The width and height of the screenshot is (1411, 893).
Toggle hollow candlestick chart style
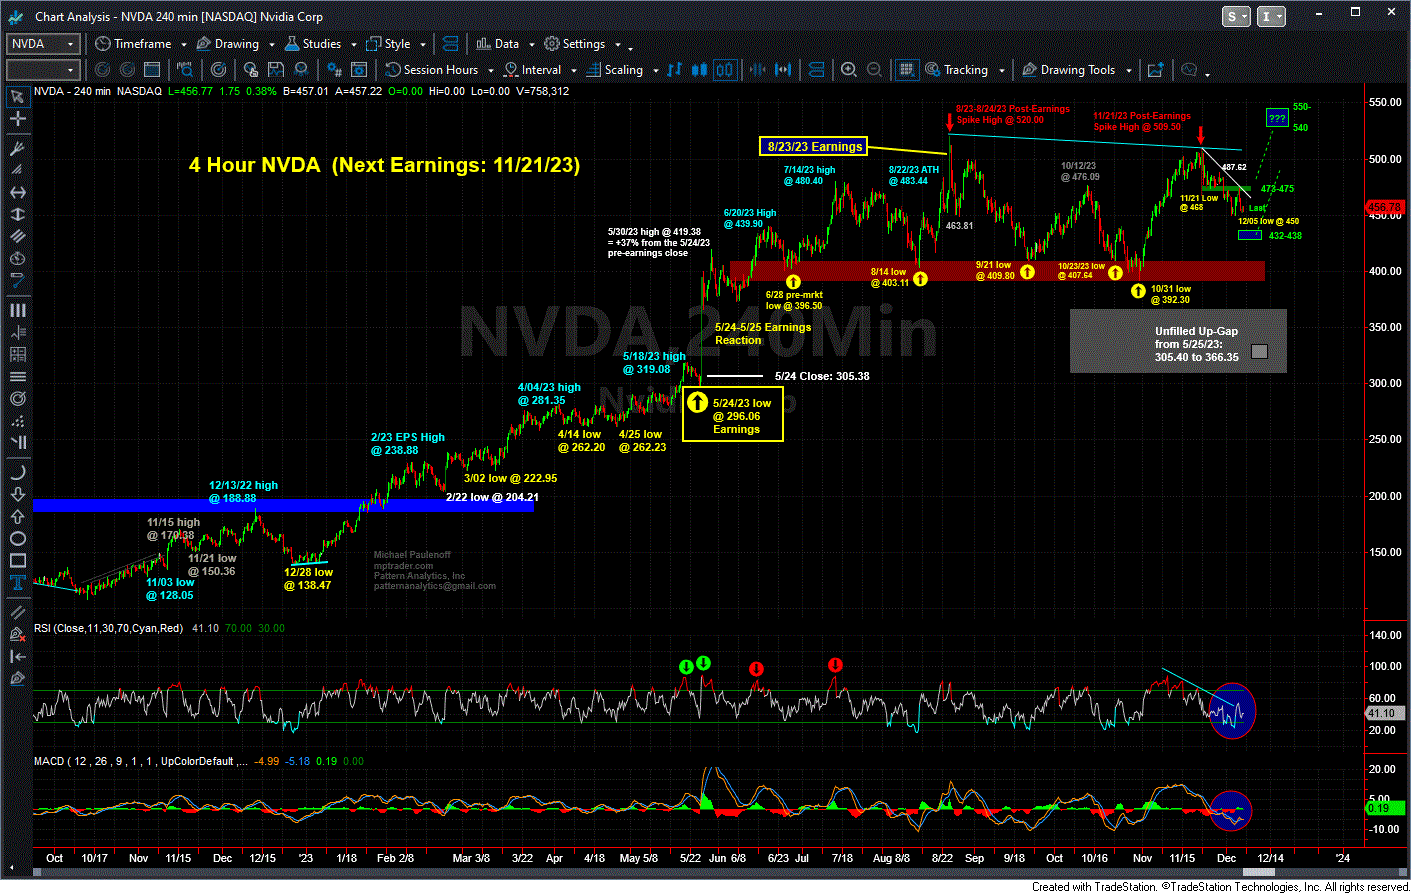[x=724, y=70]
